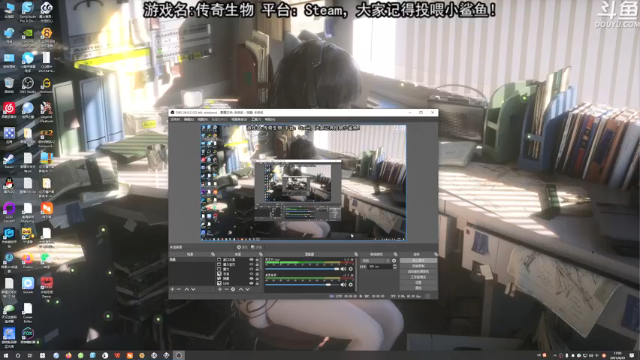Adjust the desktop audio volume slider
Viewport: 640px width, 360px height.
click(302, 269)
